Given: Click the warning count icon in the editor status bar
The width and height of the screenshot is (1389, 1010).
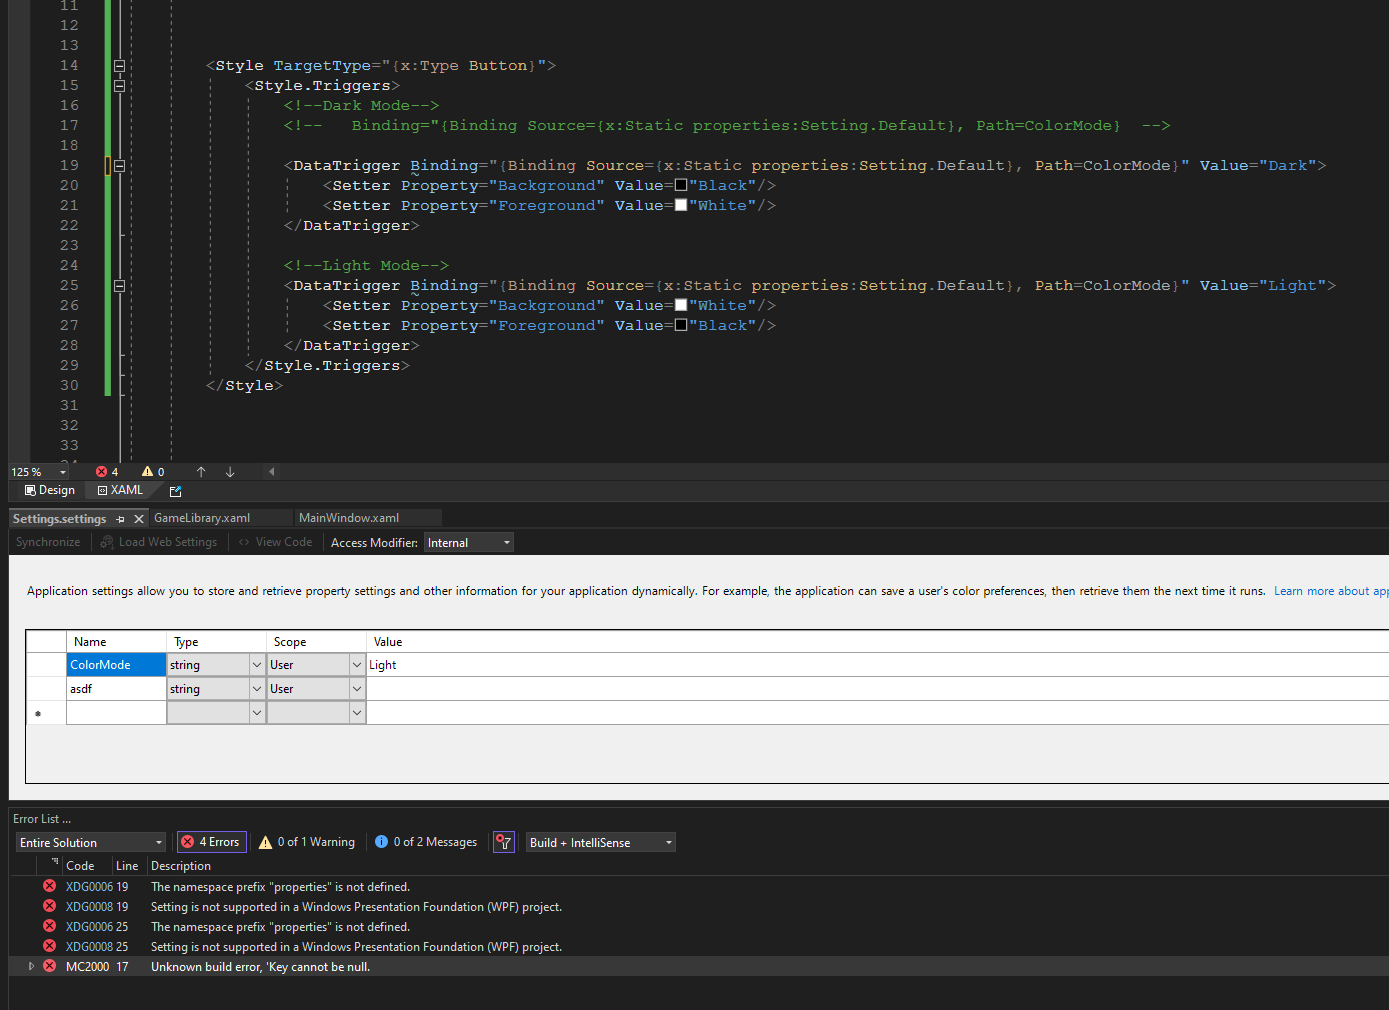Looking at the screenshot, I should (x=147, y=472).
